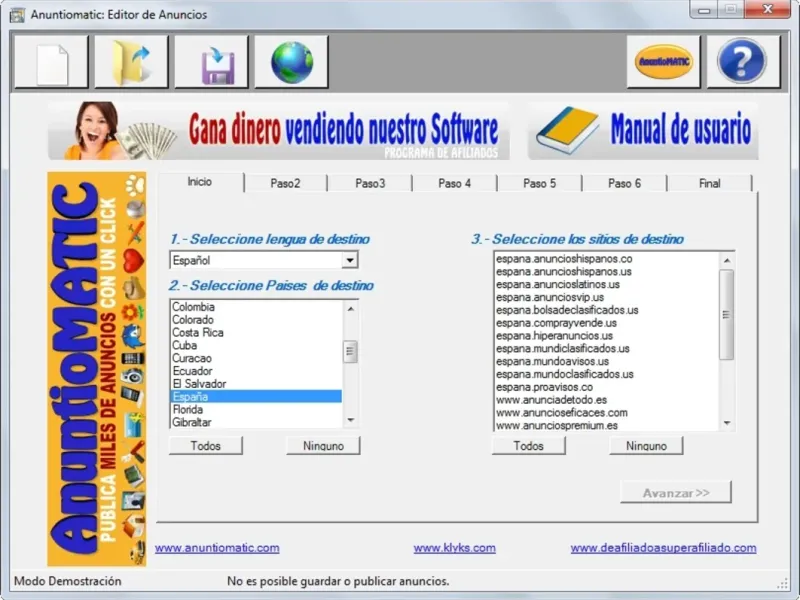Click Ninguno under the countries list
This screenshot has width=800, height=600.
coord(323,445)
